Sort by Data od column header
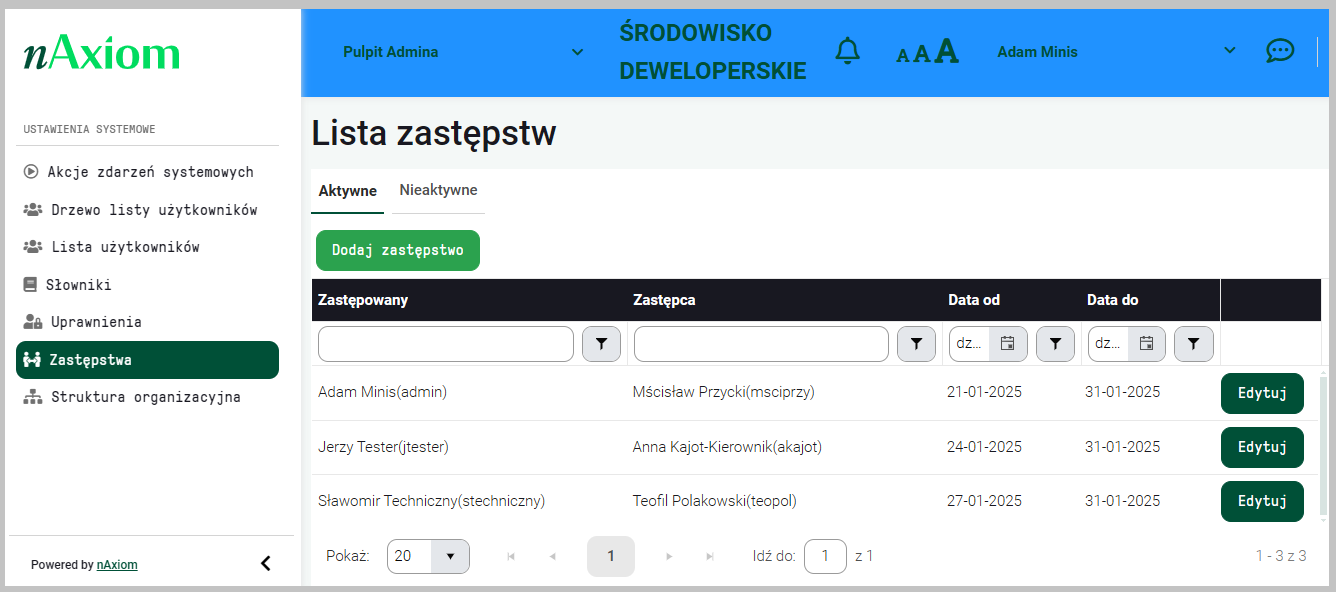The width and height of the screenshot is (1336, 592). tap(974, 300)
